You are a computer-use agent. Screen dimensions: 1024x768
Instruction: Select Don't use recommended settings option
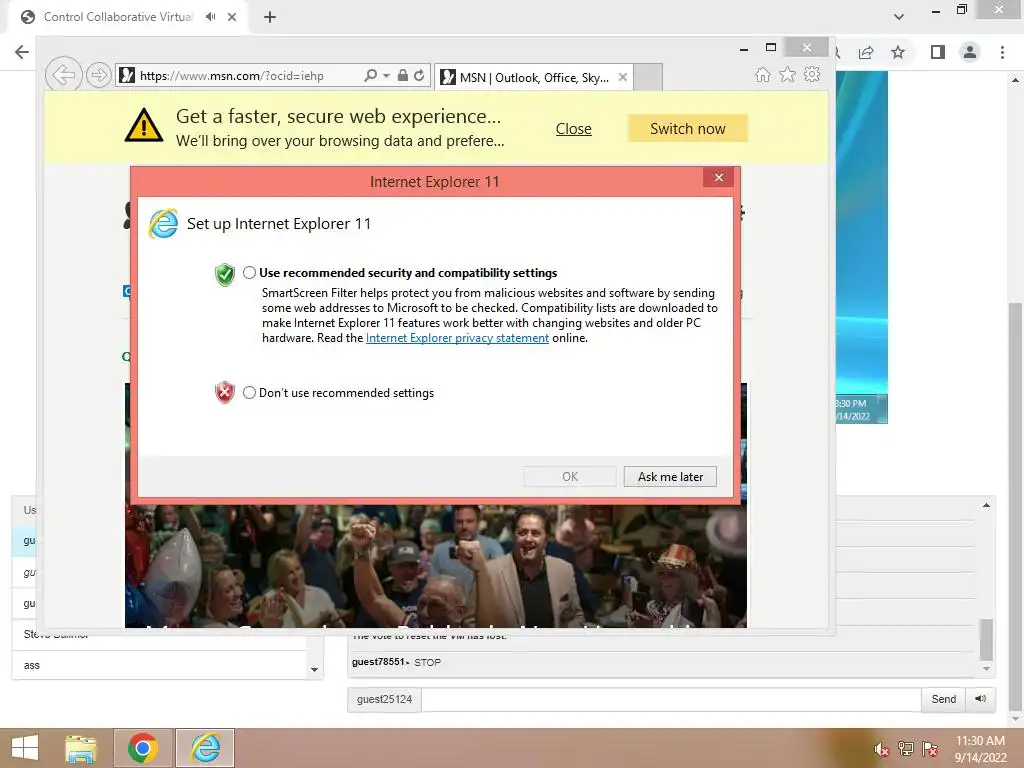[x=249, y=392]
